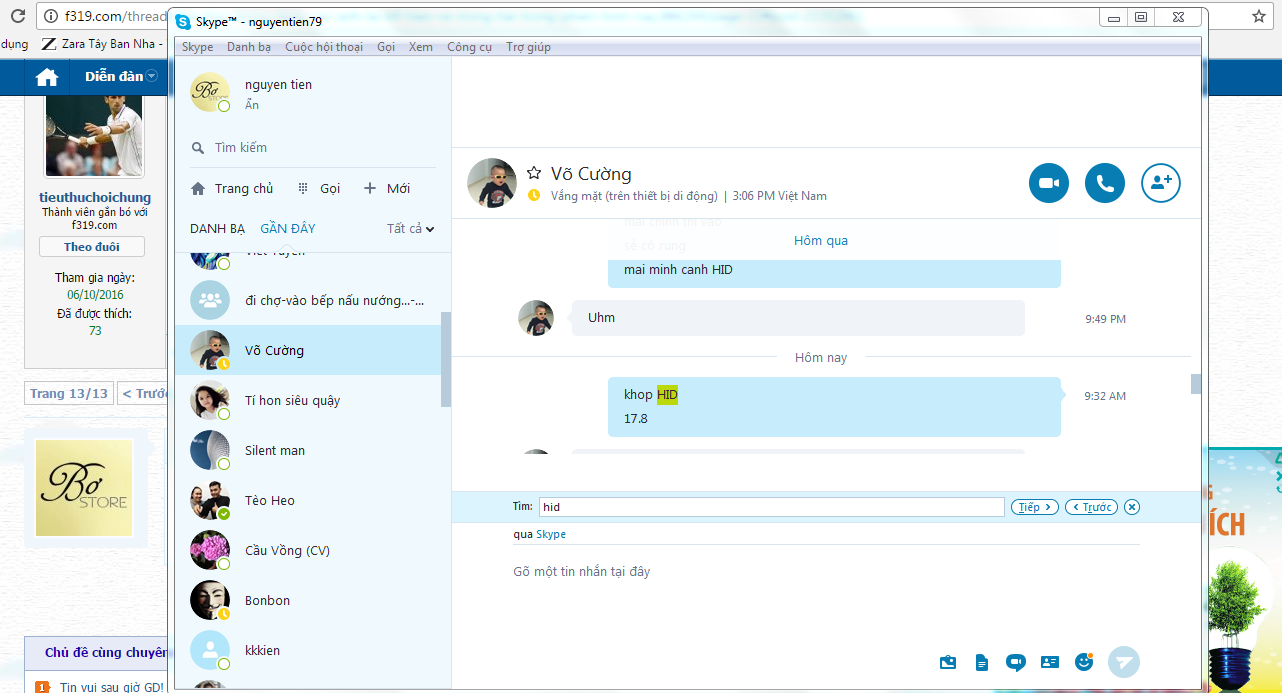Send contact card icon in chat toolbar
Image resolution: width=1282 pixels, height=693 pixels.
(x=1049, y=662)
